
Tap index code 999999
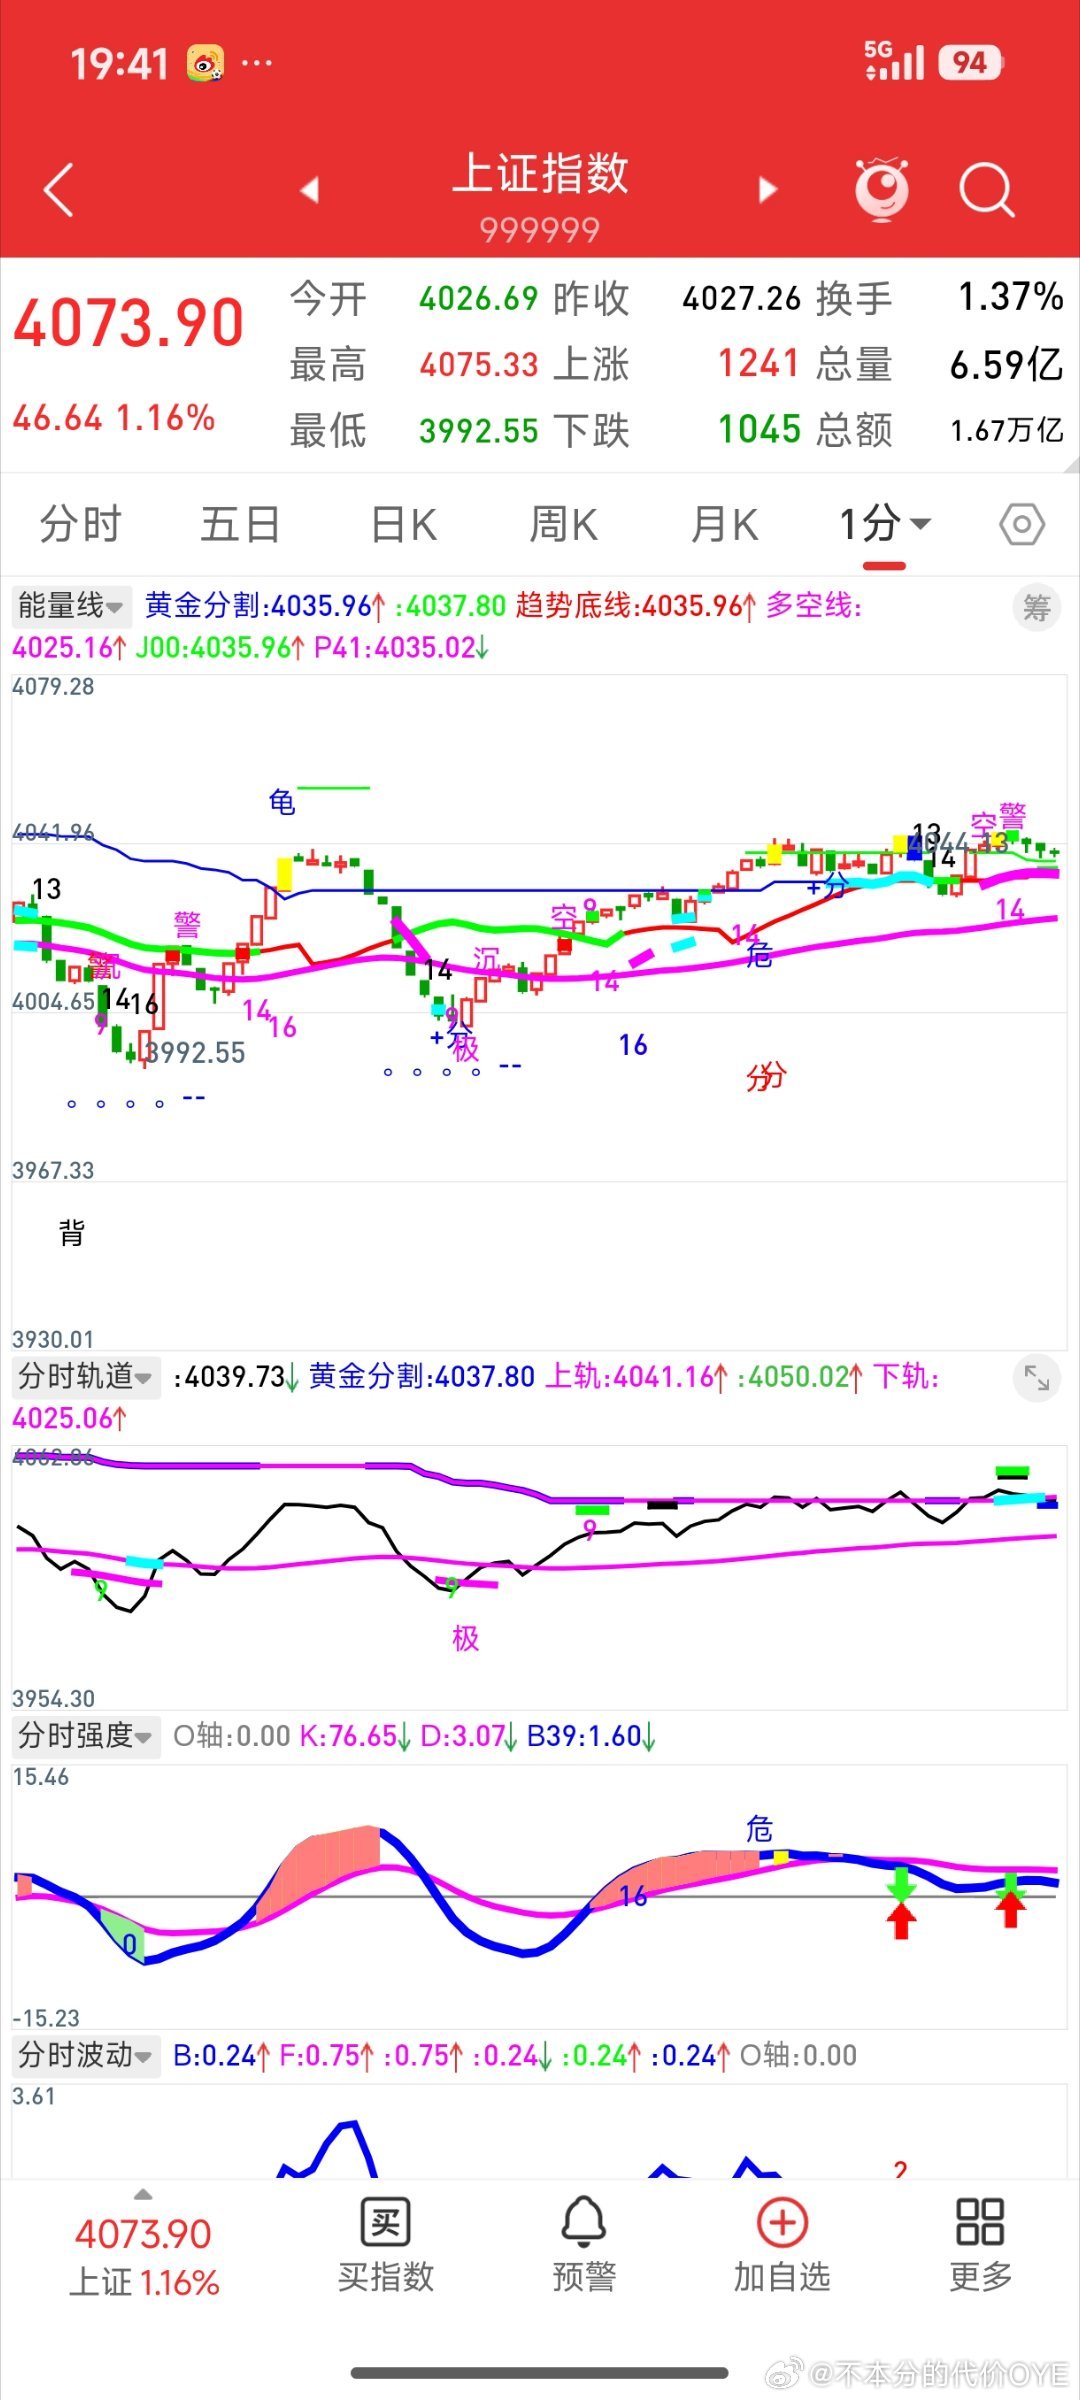[x=540, y=231]
